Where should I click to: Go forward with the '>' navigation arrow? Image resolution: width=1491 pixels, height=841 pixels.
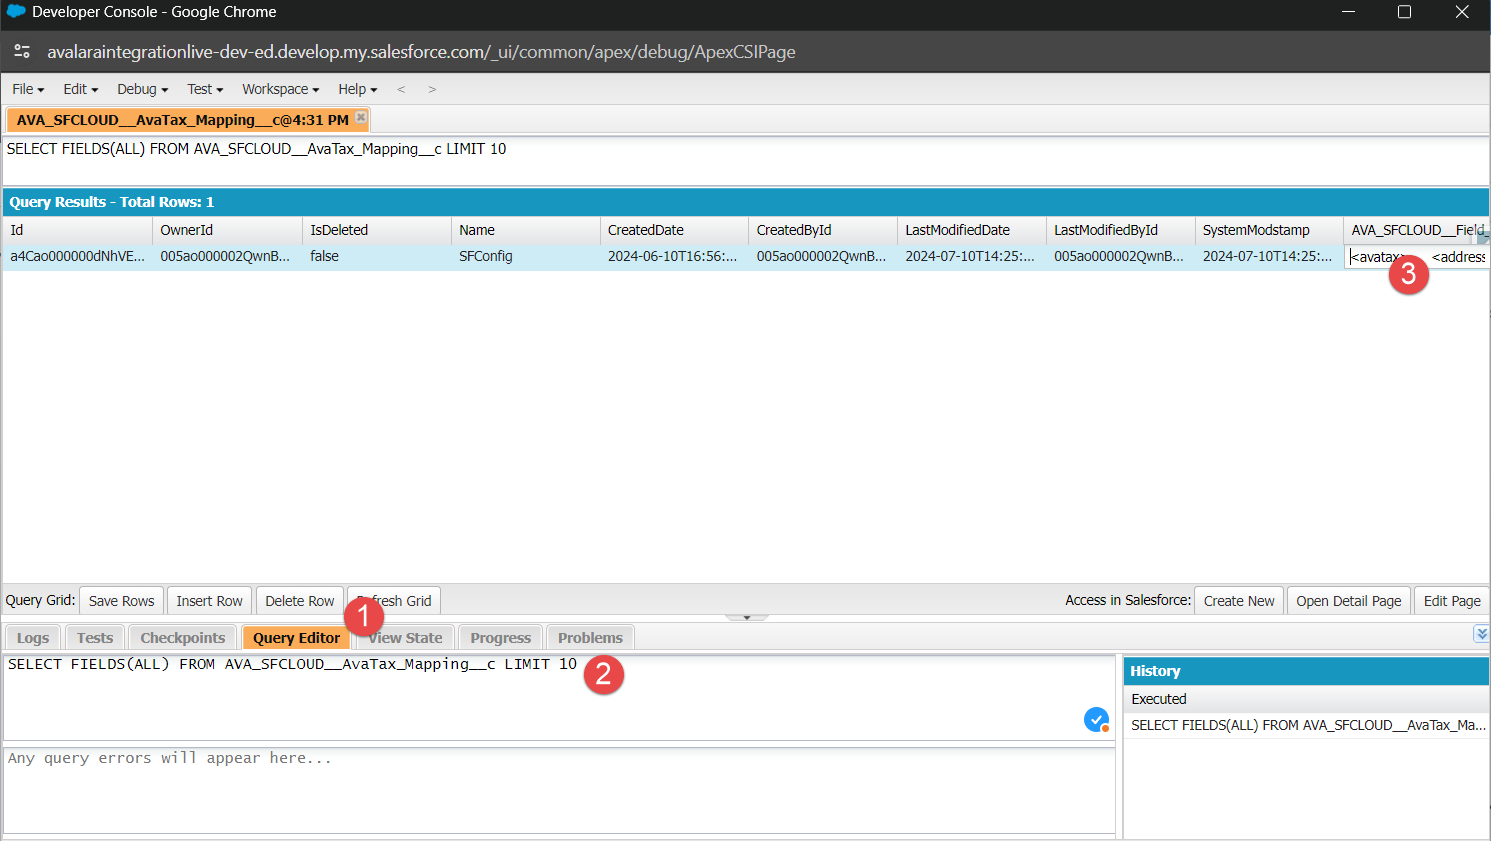click(432, 89)
